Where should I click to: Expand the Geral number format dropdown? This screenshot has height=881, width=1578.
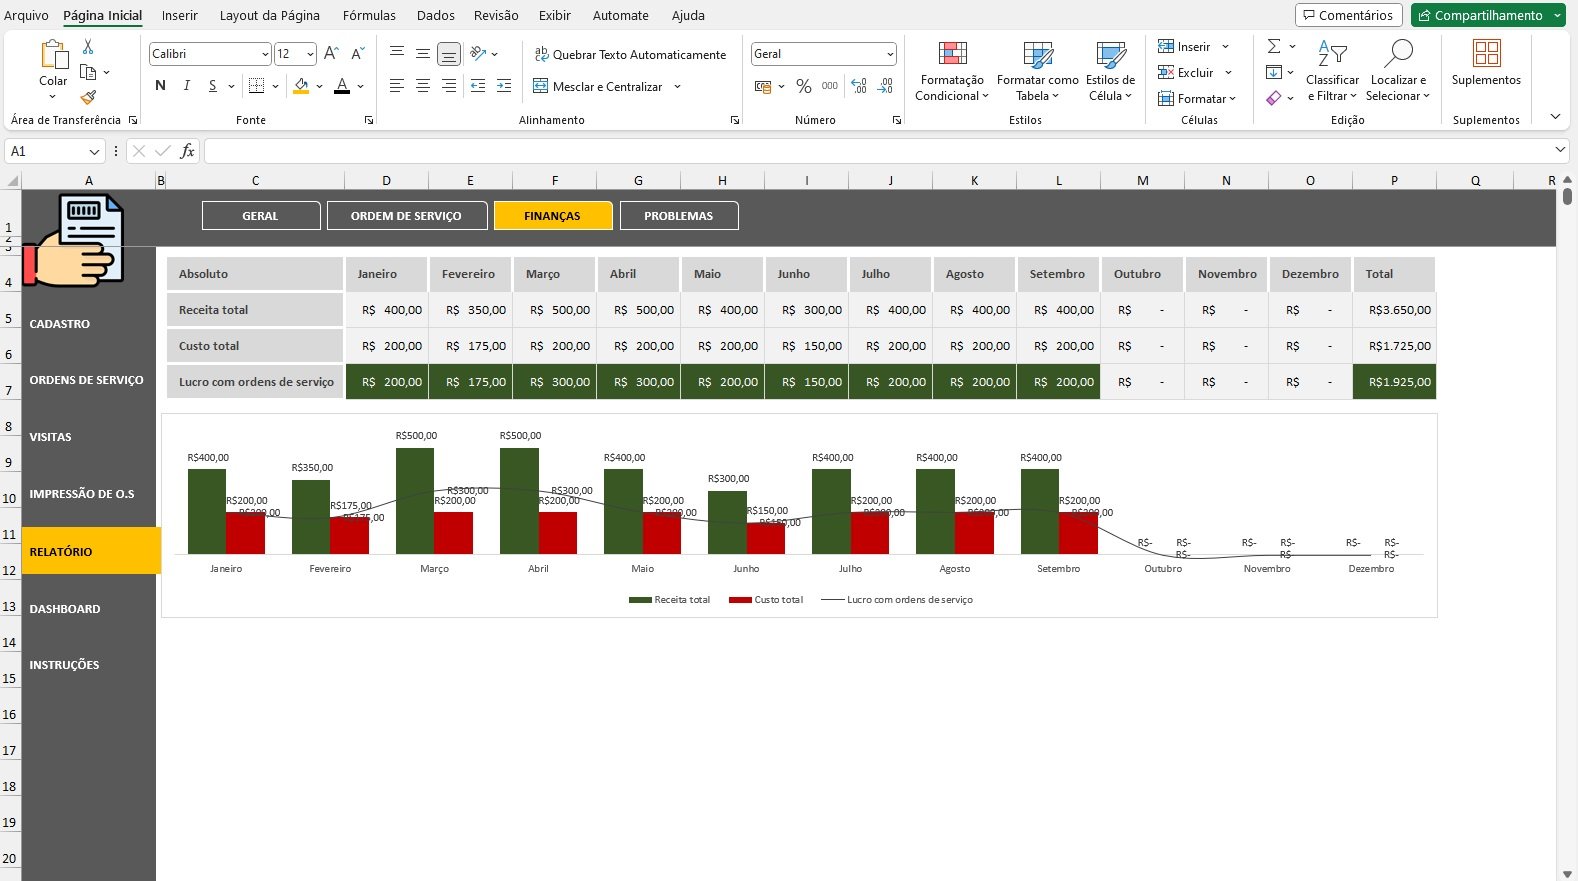pyautogui.click(x=889, y=54)
